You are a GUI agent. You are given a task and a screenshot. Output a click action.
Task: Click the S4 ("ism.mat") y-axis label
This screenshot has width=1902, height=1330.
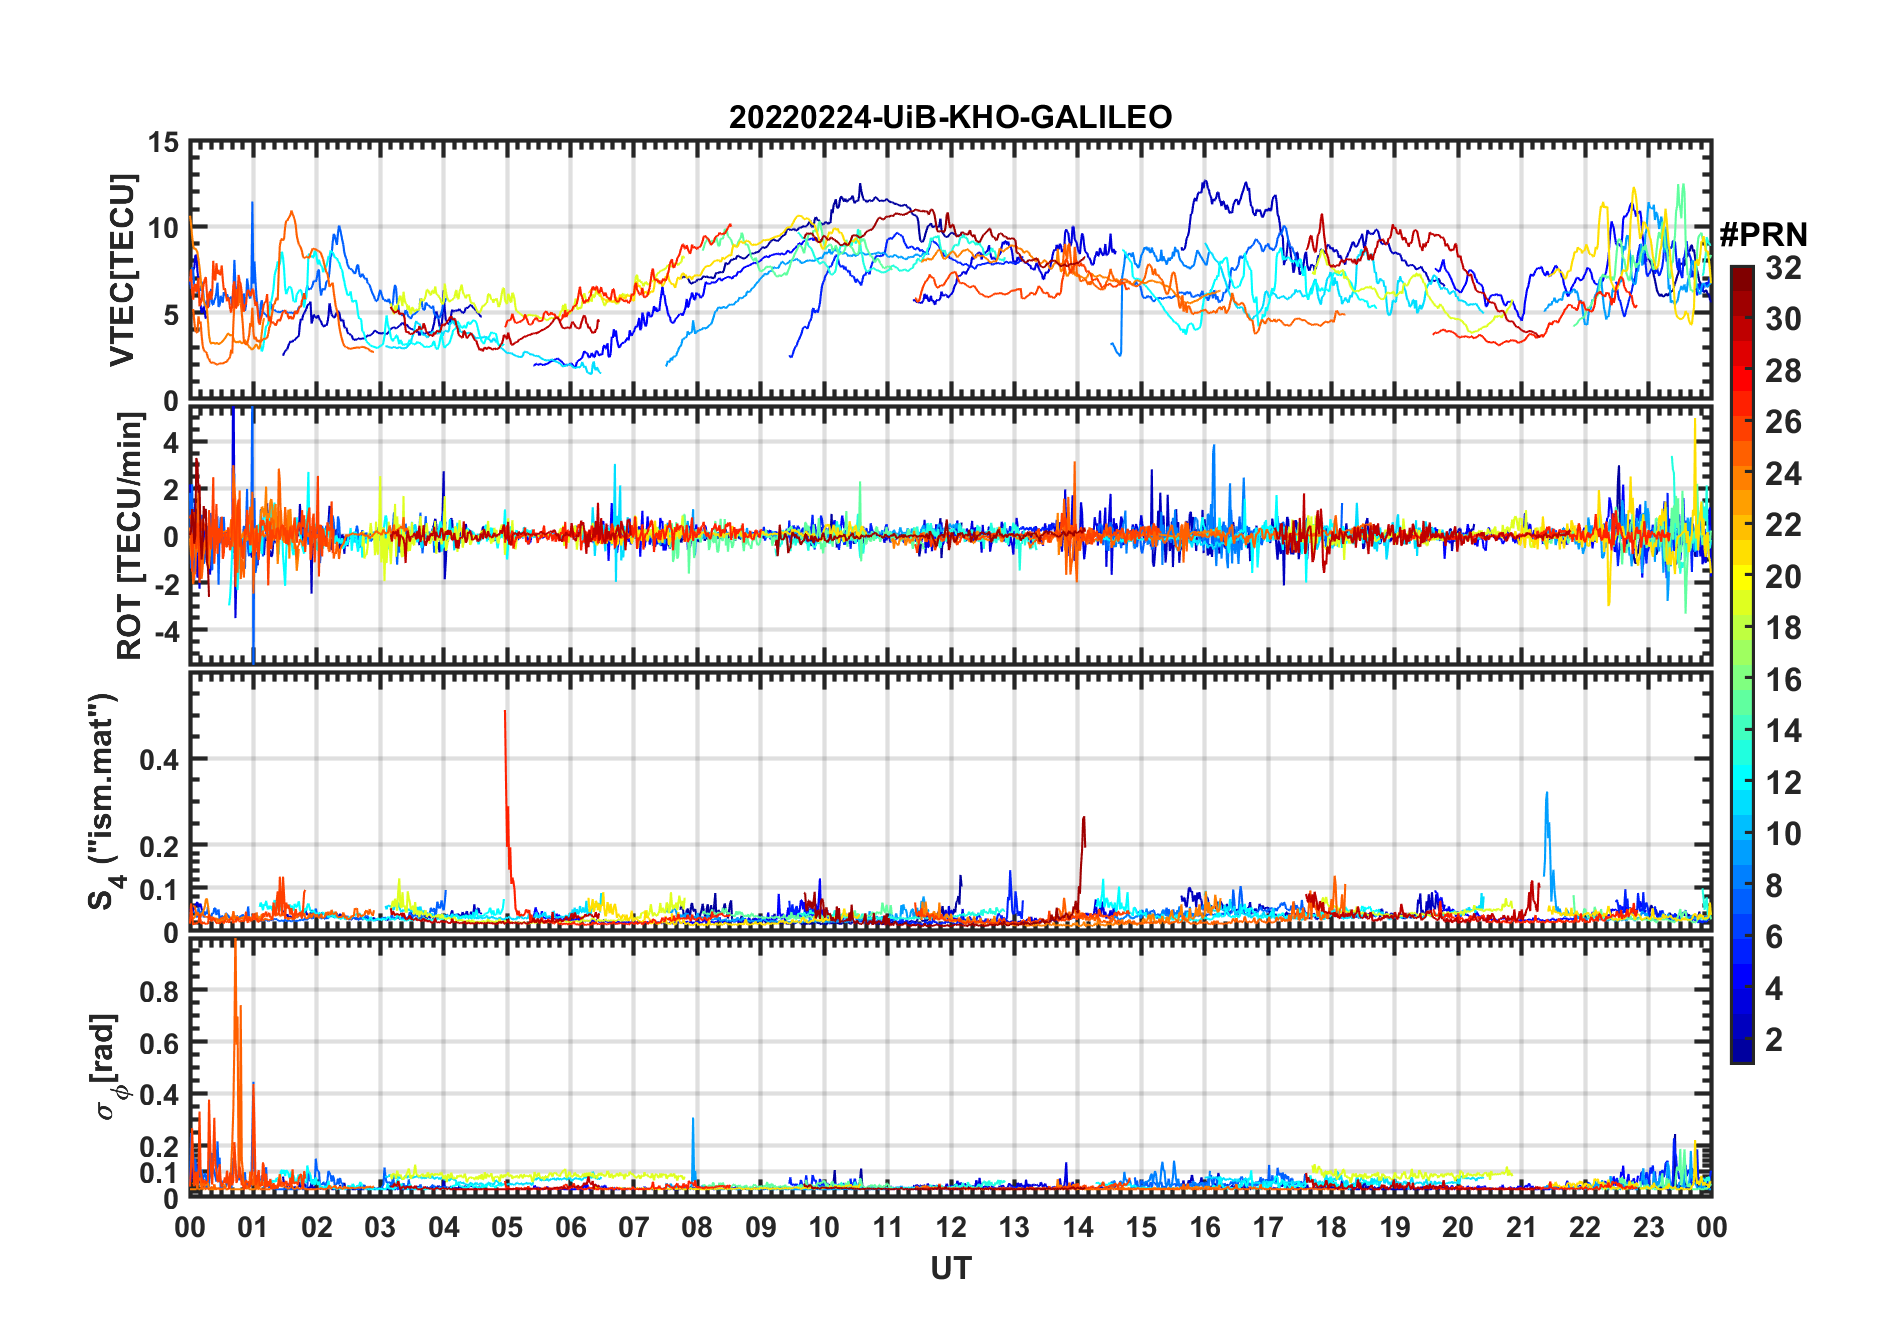click(104, 801)
